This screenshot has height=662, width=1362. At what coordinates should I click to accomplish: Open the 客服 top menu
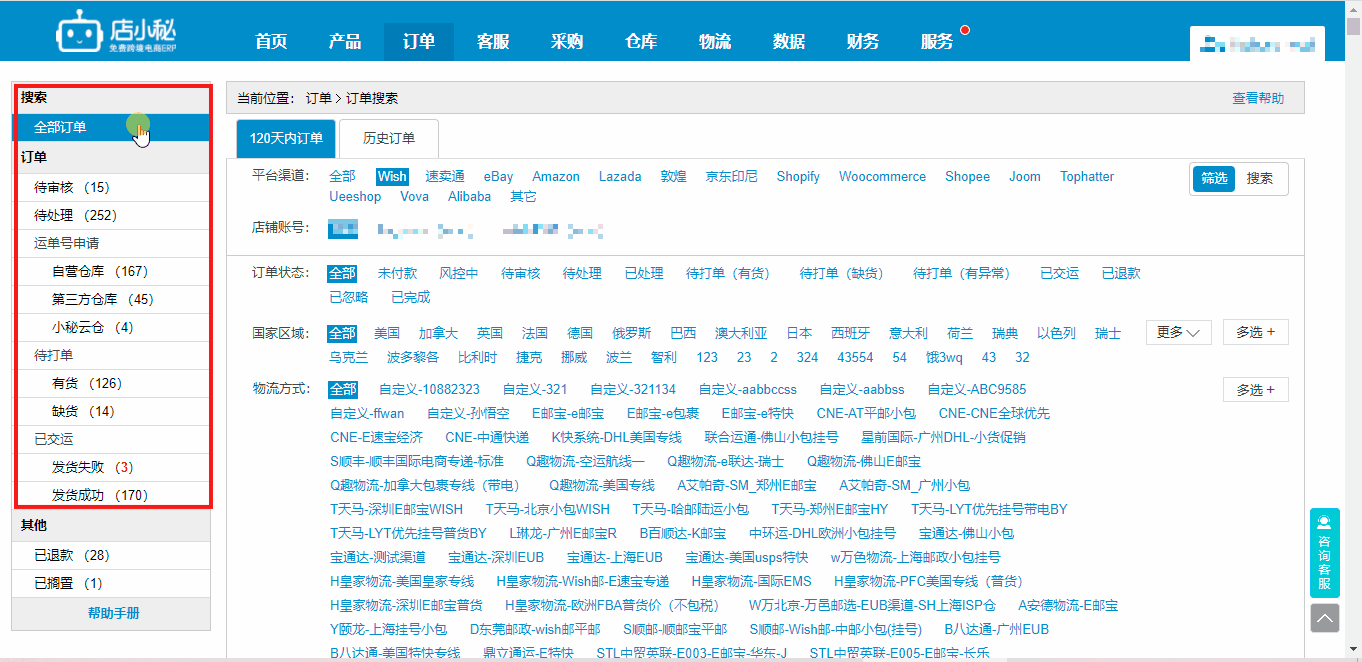click(x=493, y=41)
